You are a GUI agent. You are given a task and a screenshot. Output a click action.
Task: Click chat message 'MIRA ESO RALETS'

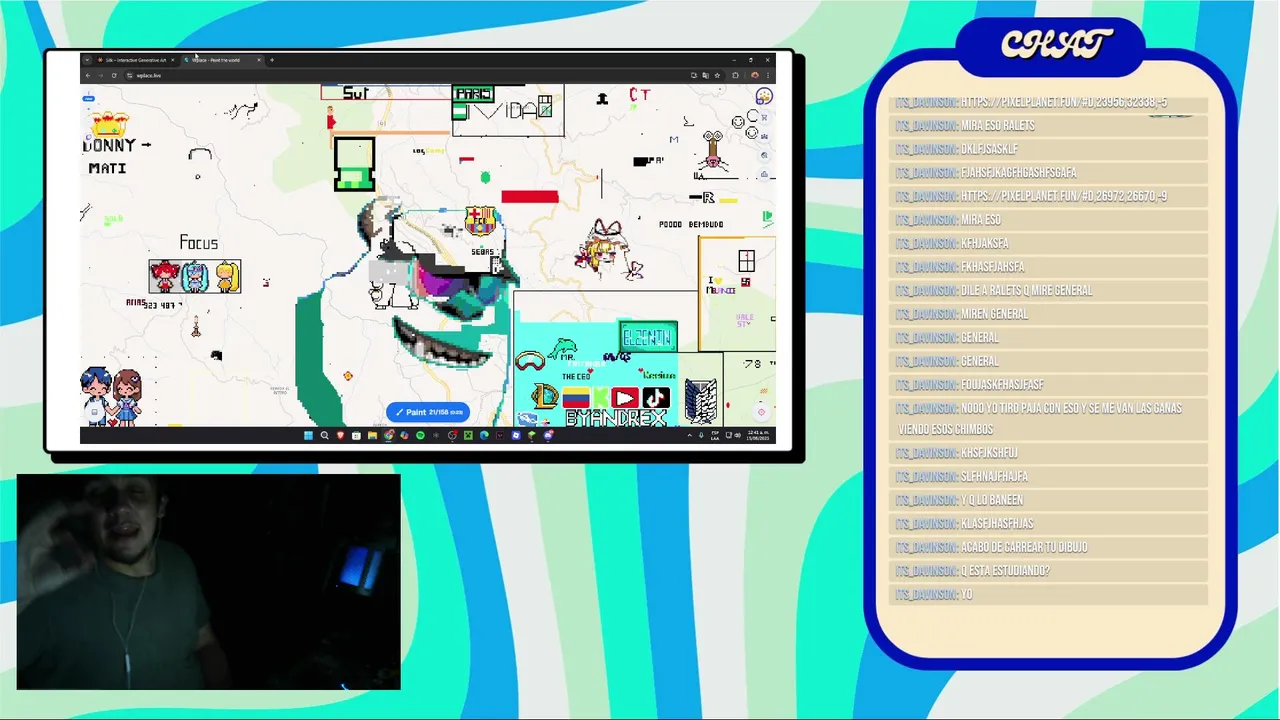[998, 126]
